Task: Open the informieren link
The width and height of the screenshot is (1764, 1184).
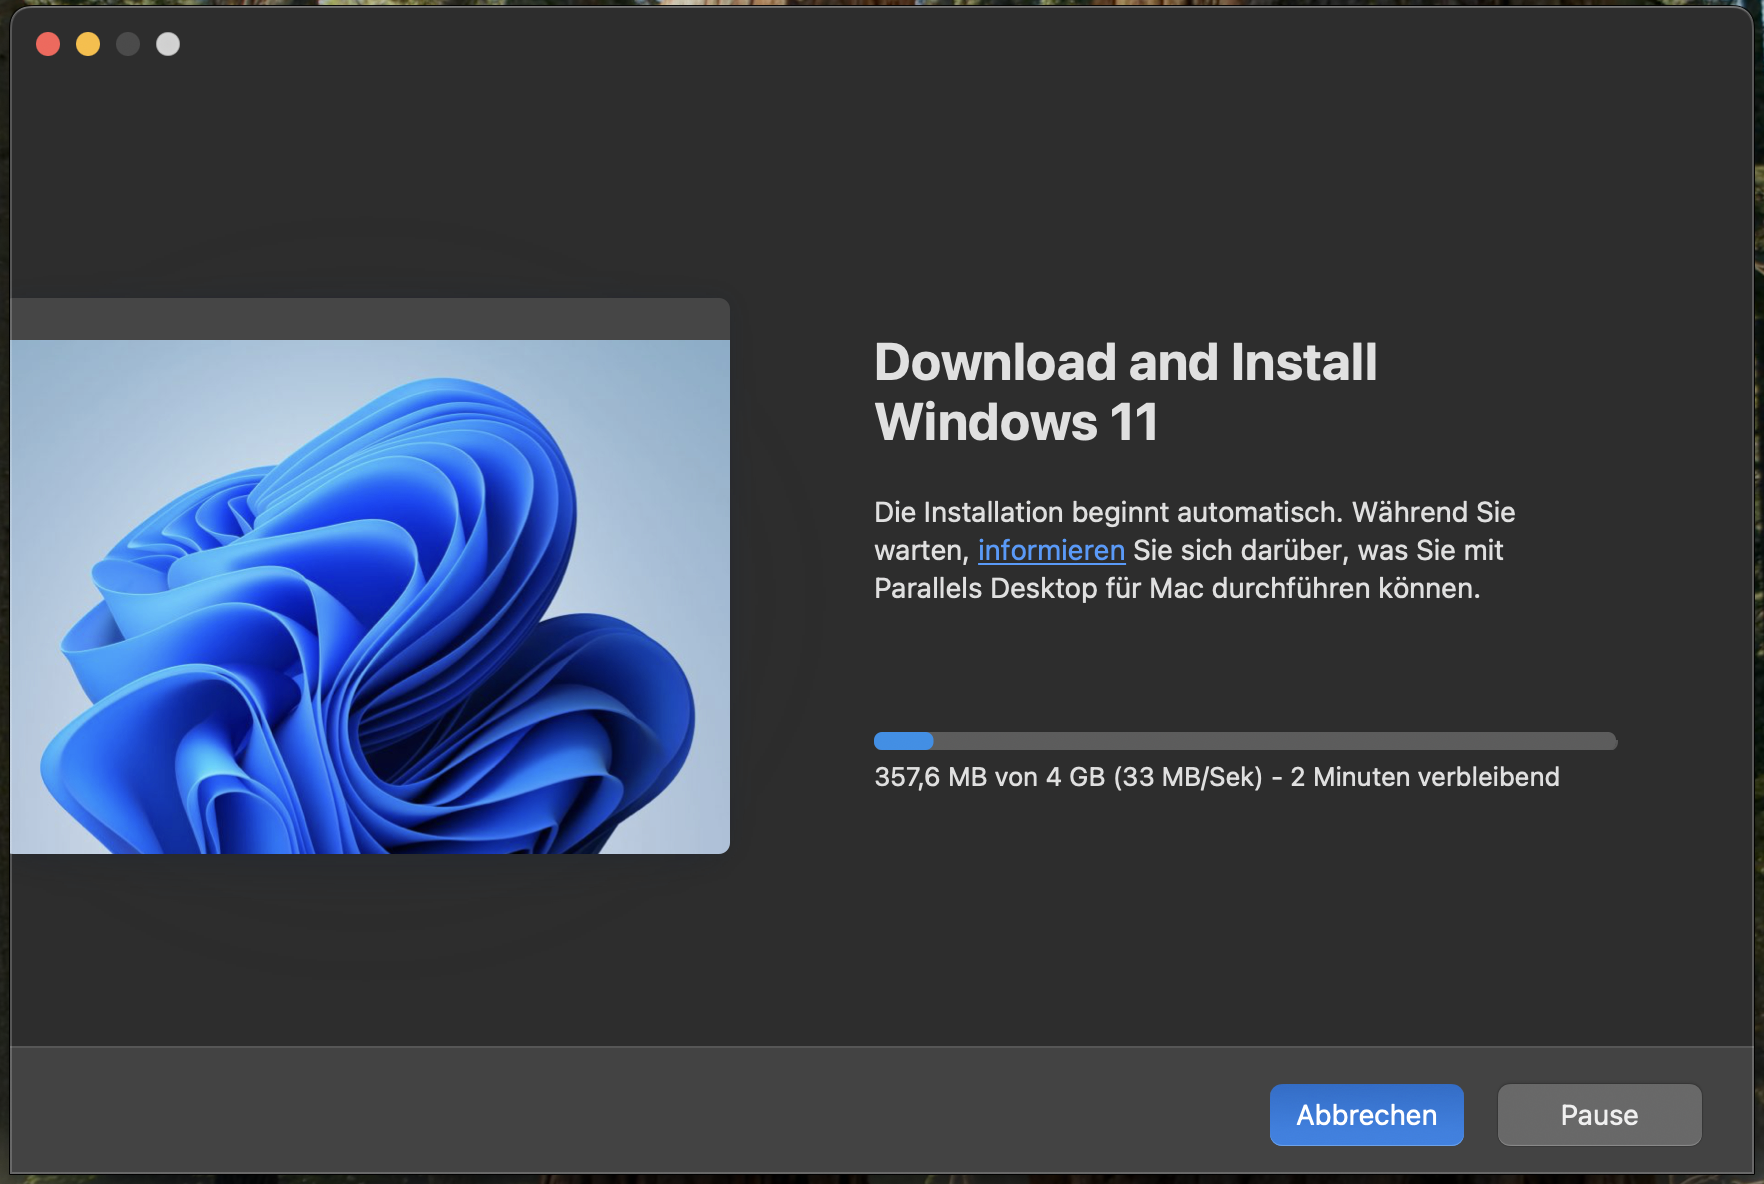Action: click(x=1051, y=550)
